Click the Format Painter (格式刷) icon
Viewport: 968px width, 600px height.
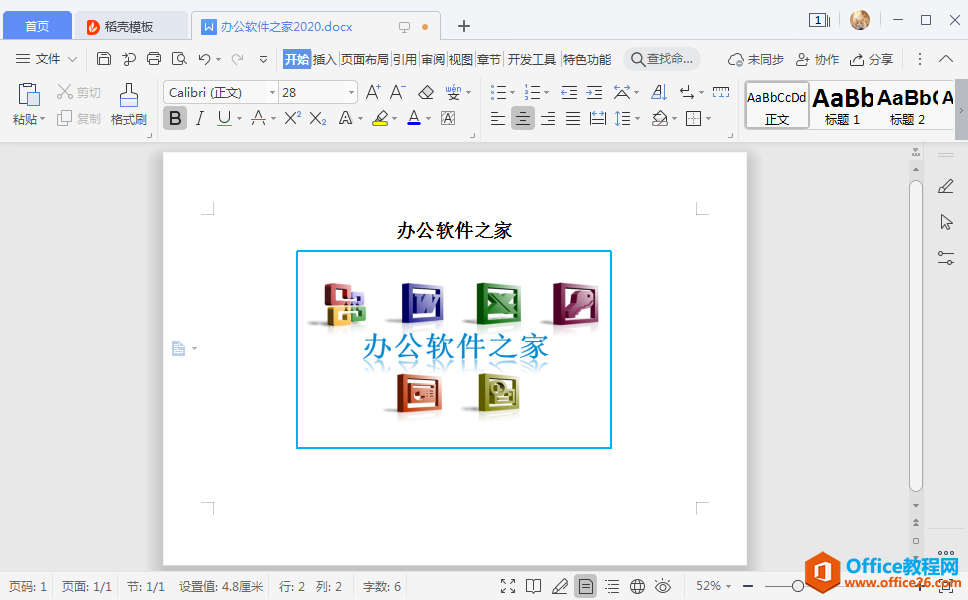pos(128,104)
